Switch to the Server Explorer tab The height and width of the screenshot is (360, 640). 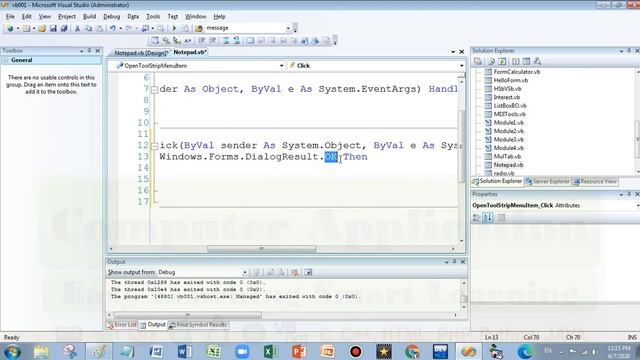(x=548, y=182)
